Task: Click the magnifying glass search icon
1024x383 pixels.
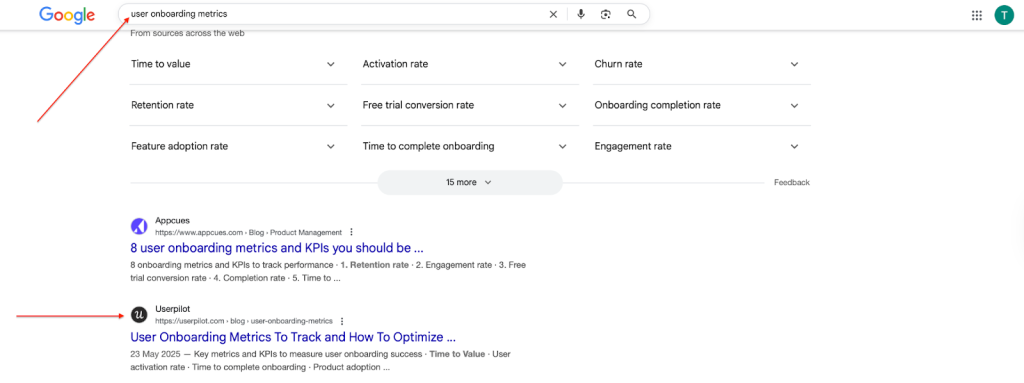Action: (x=632, y=14)
